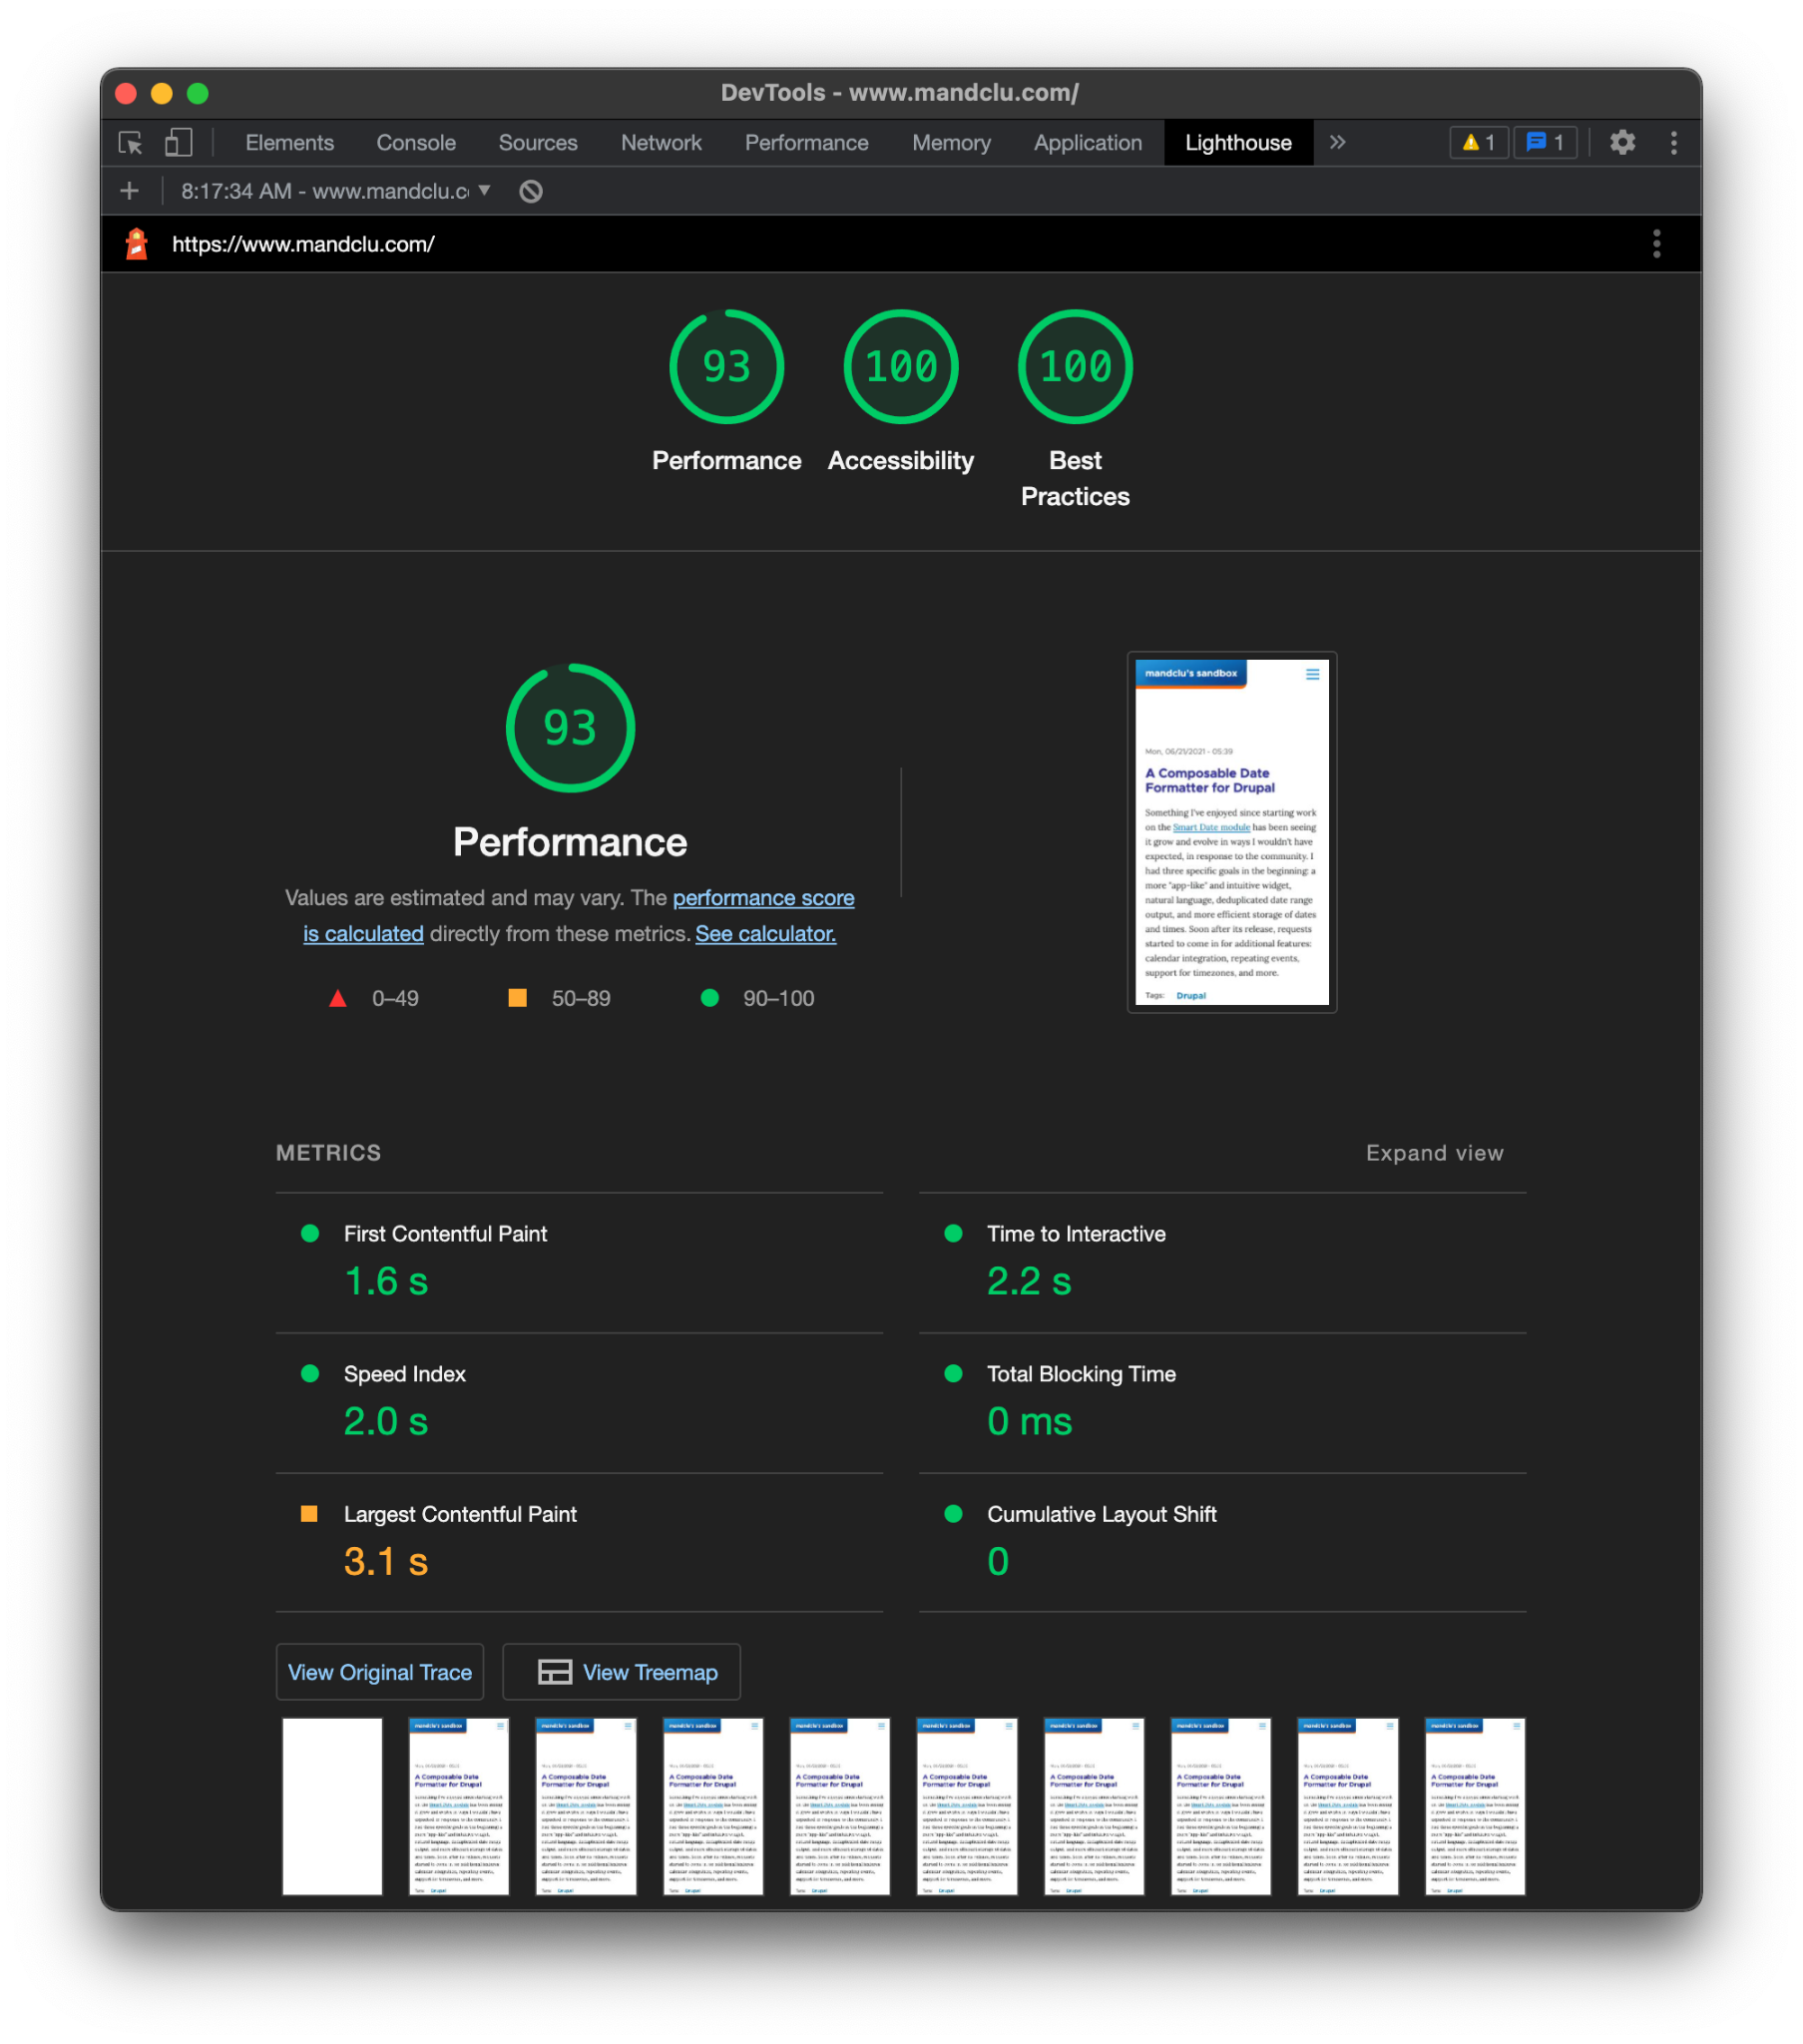Jump to Accessibility score gauge
The image size is (1803, 2044).
[900, 368]
